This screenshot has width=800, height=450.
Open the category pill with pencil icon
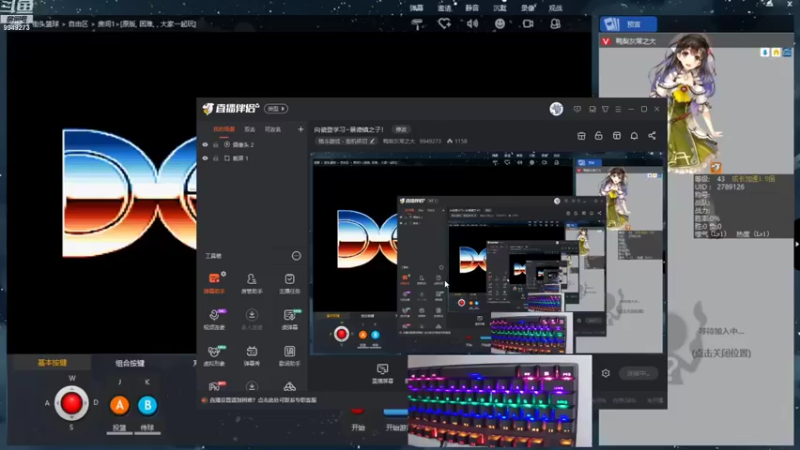[x=346, y=141]
